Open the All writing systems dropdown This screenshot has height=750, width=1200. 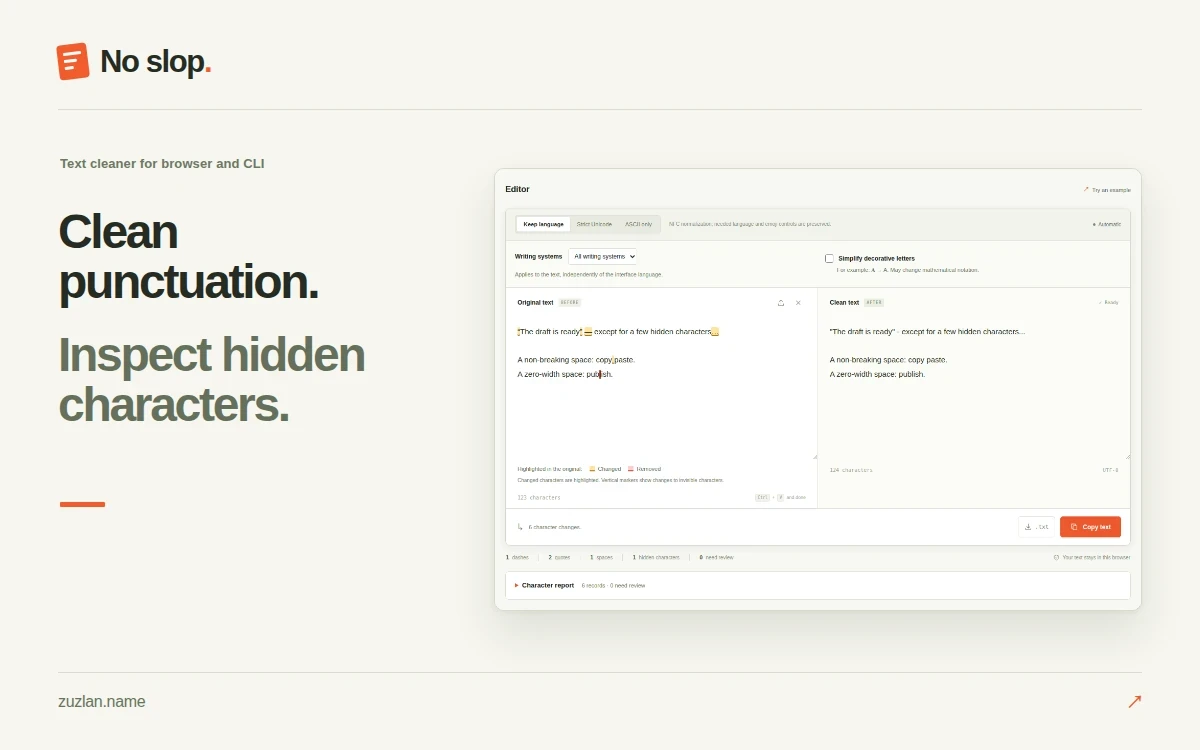[x=602, y=256]
